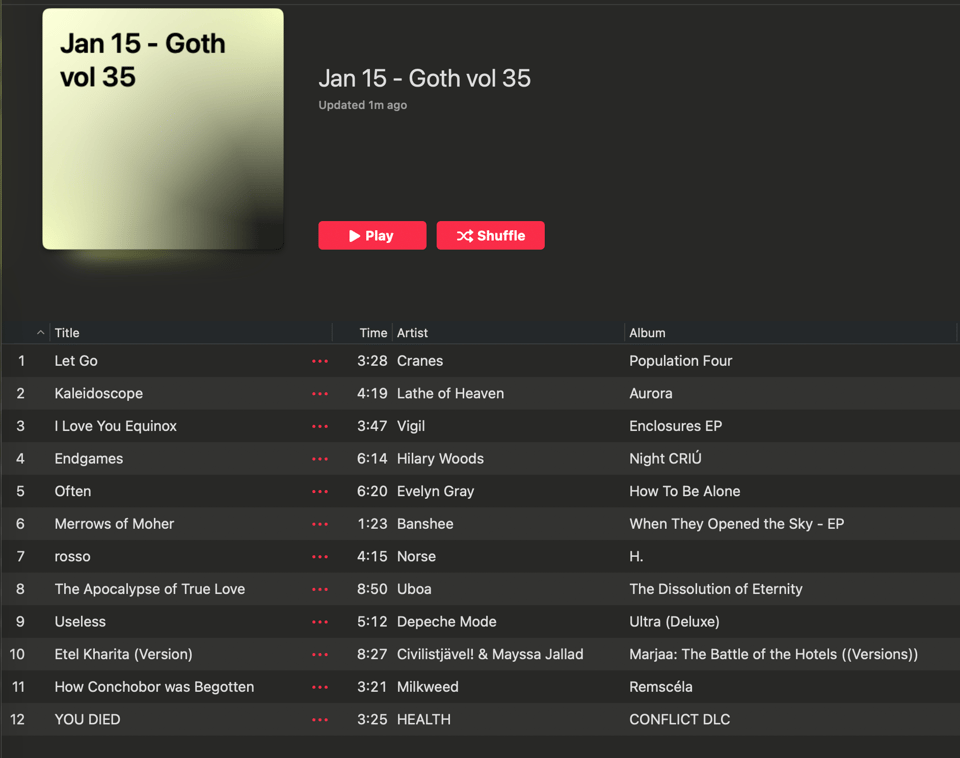Show options for The Apocalypse of True Love

coord(320,589)
